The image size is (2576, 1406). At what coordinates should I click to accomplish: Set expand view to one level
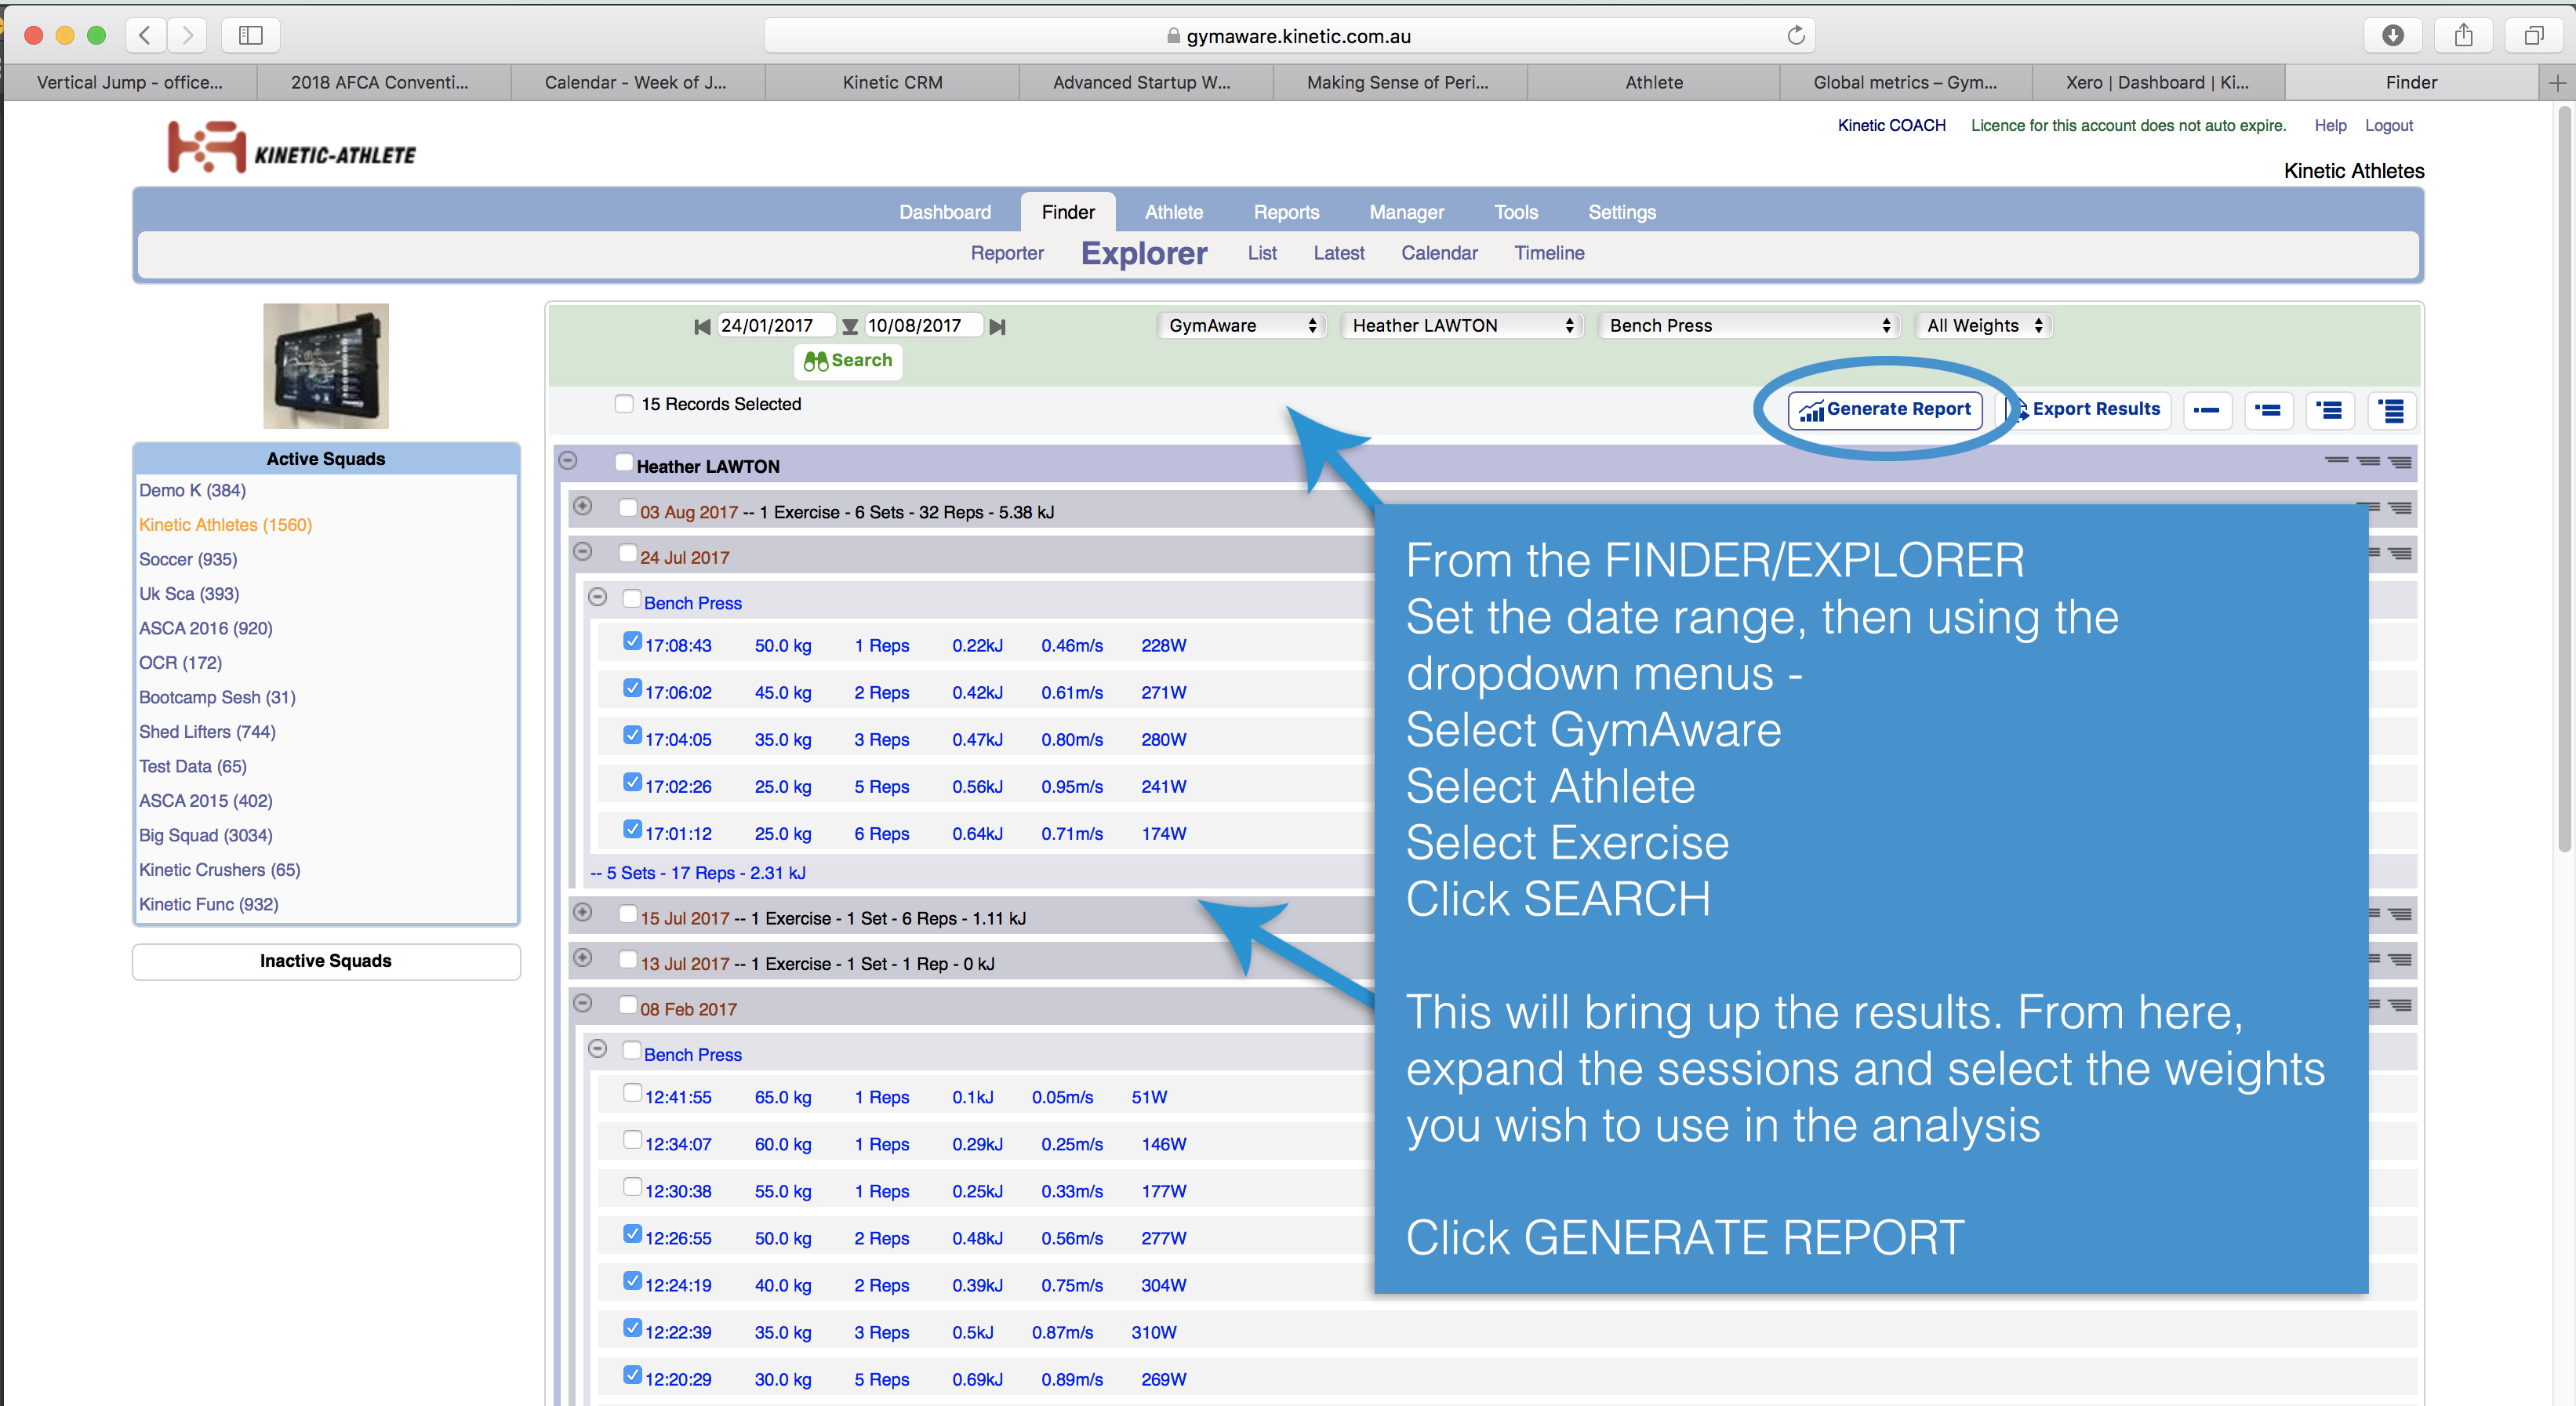click(2207, 410)
